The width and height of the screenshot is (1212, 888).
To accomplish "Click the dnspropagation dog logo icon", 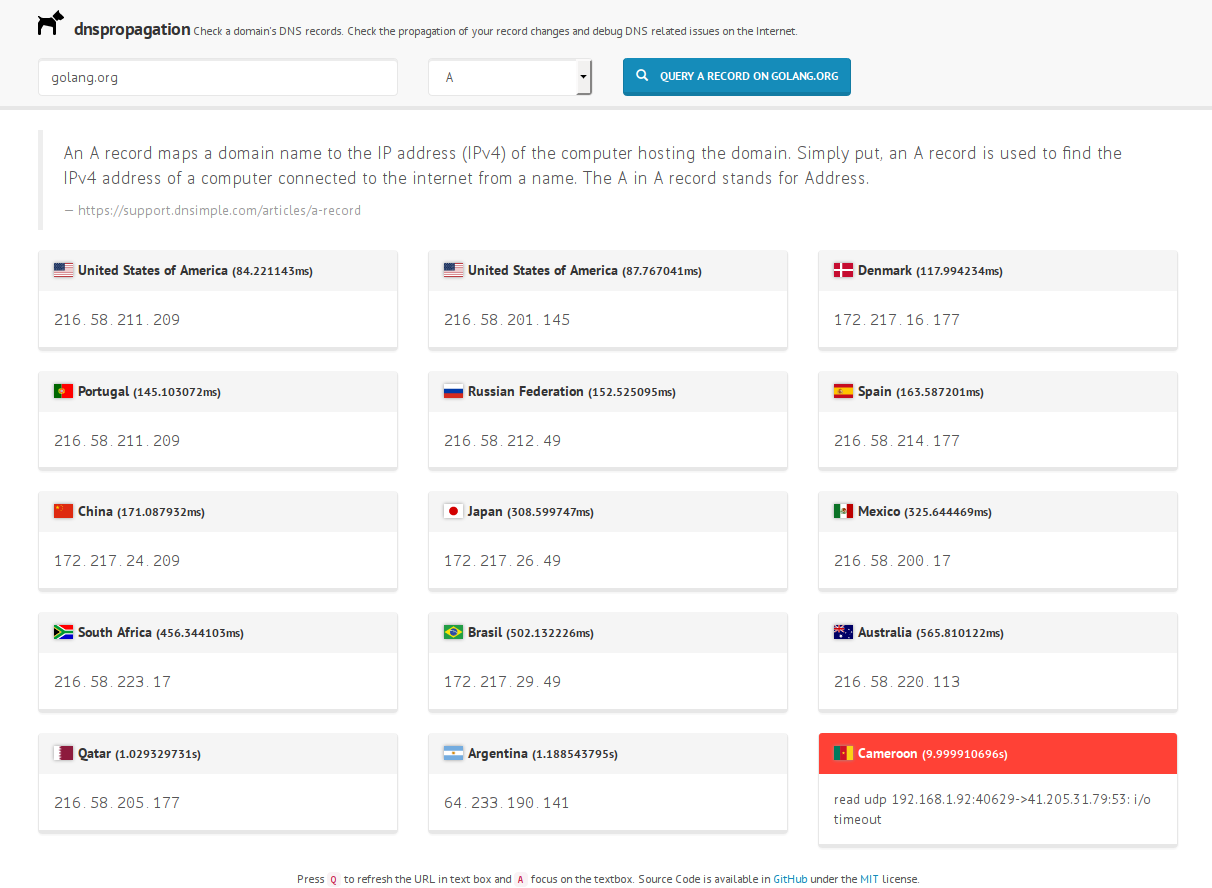I will [51, 24].
